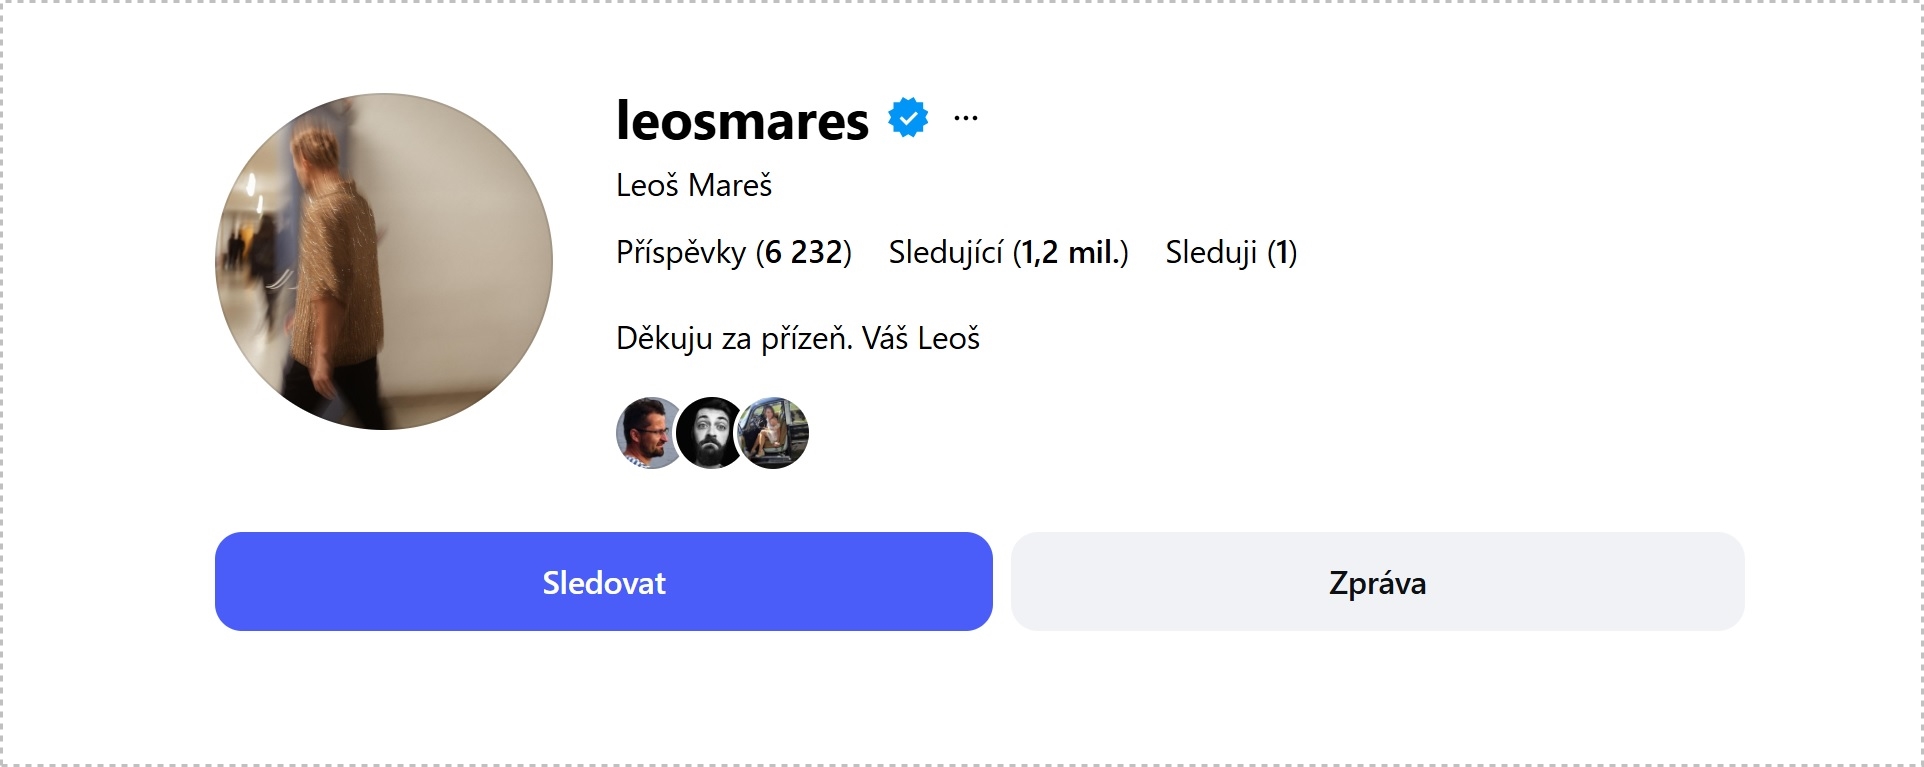Click the Váš Leoš bio signature
Viewport: 1924px width, 767px height.
pos(921,339)
